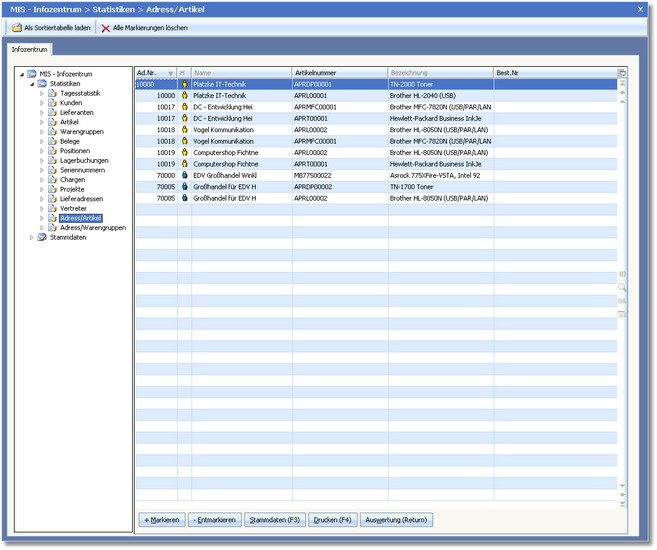Click the jump-to-first-record arrow icon at grid top
Screen dimensions: 657x550
[x=622, y=83]
